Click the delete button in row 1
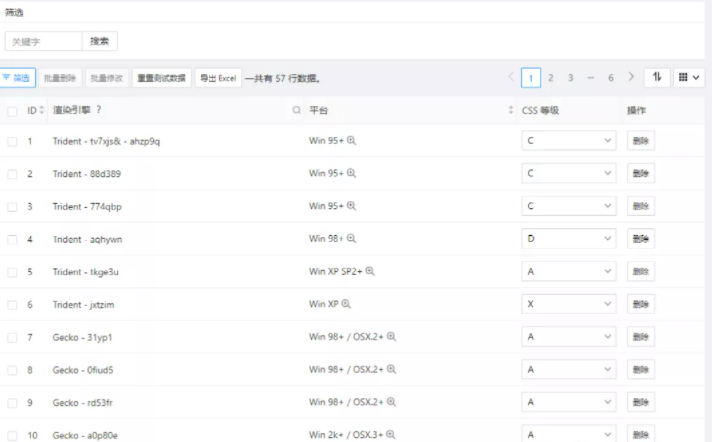Viewport: 712px width, 442px height. [641, 141]
